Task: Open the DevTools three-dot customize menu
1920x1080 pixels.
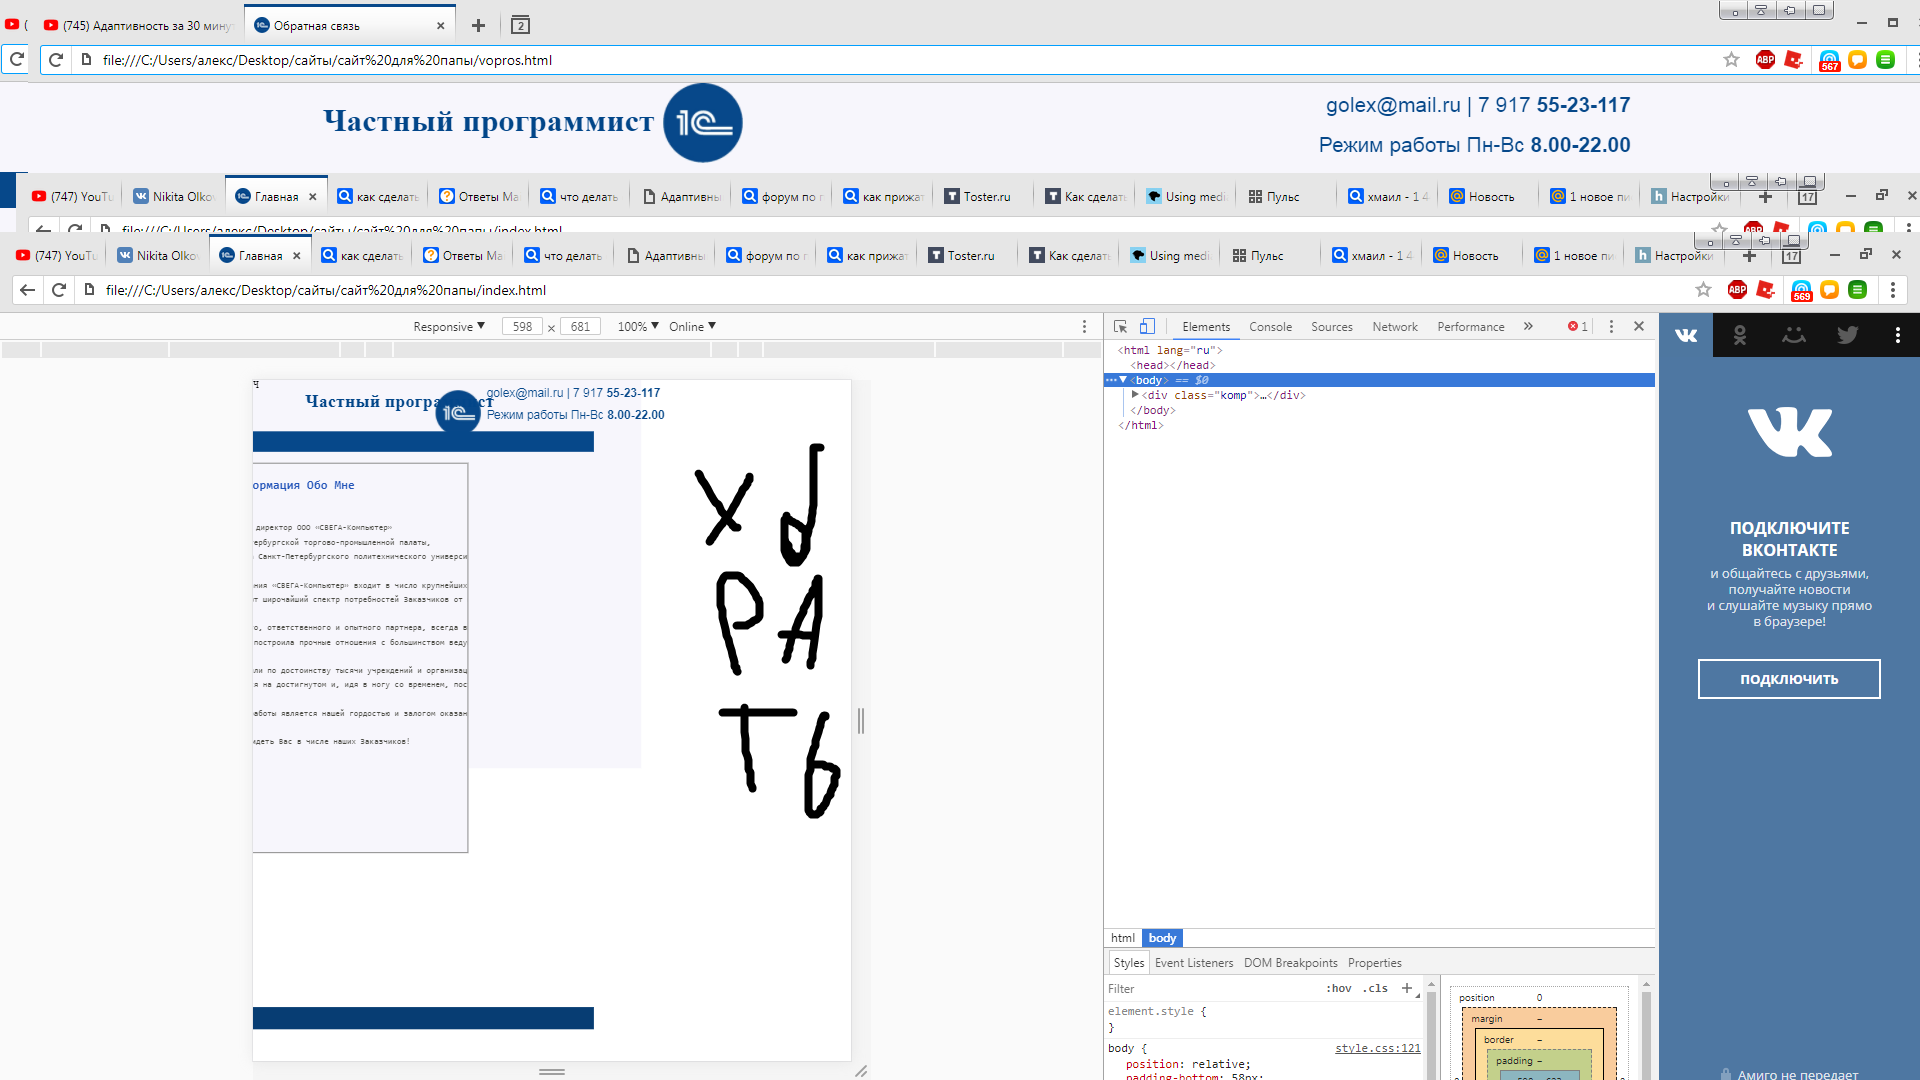Action: click(1611, 327)
